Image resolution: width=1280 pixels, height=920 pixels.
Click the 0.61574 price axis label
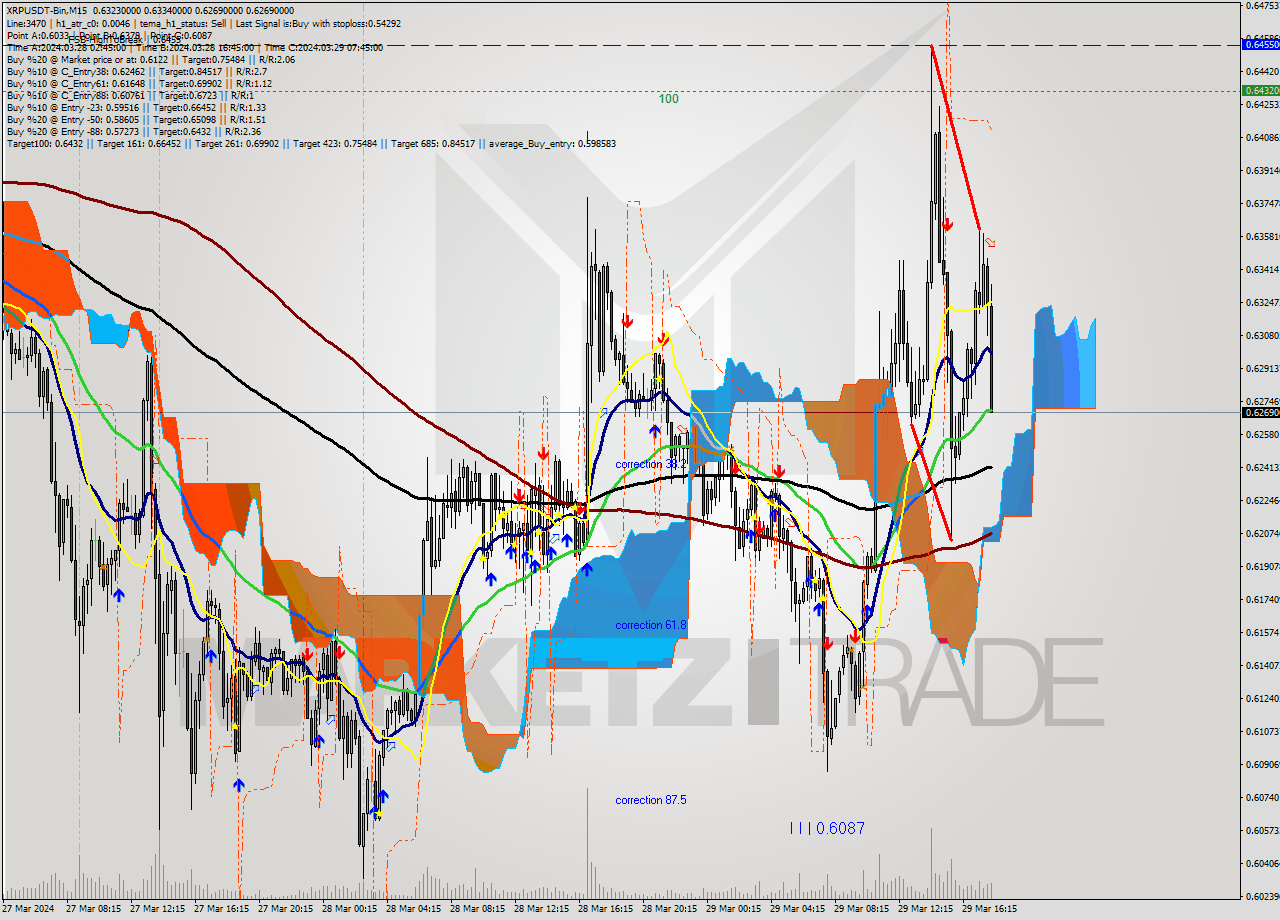click(1262, 632)
